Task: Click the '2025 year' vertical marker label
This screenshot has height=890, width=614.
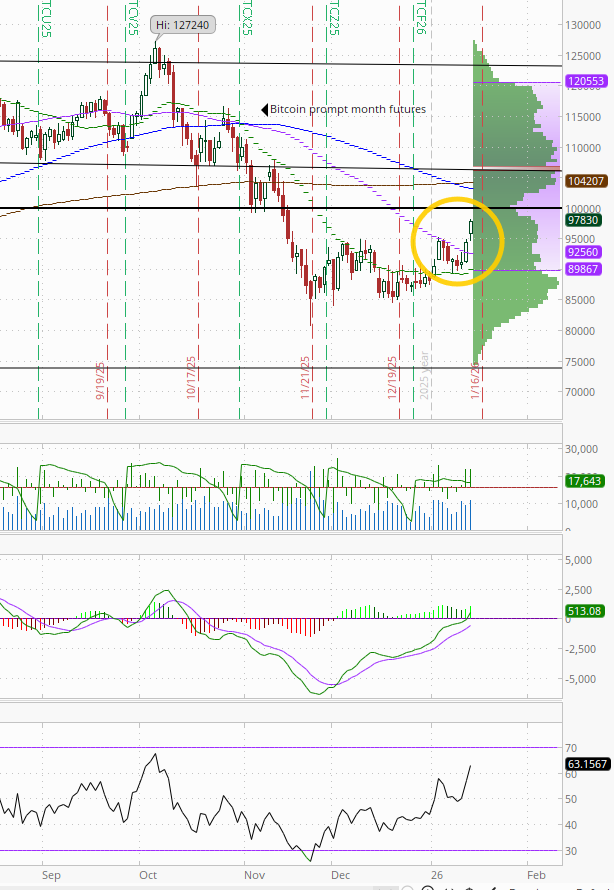Action: (x=424, y=375)
